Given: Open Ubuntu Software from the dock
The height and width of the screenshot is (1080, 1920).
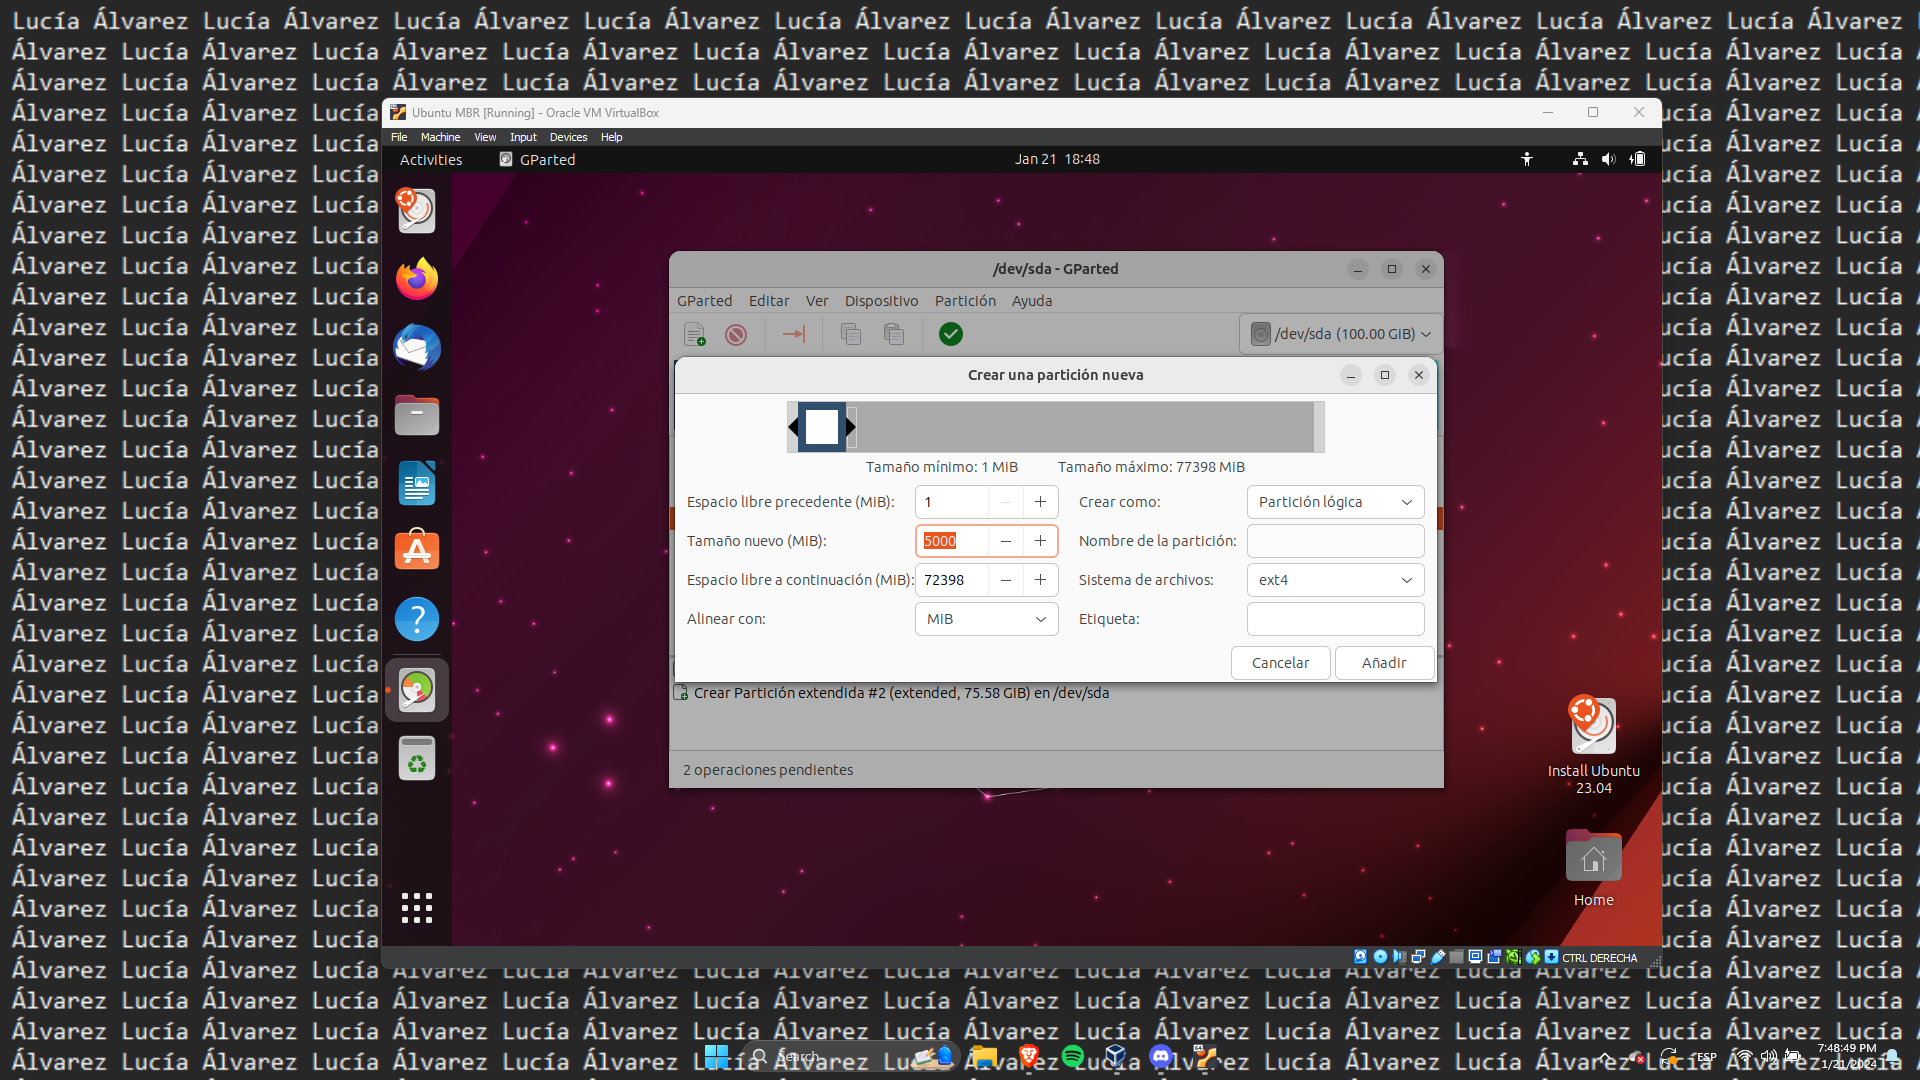Looking at the screenshot, I should pos(417,551).
